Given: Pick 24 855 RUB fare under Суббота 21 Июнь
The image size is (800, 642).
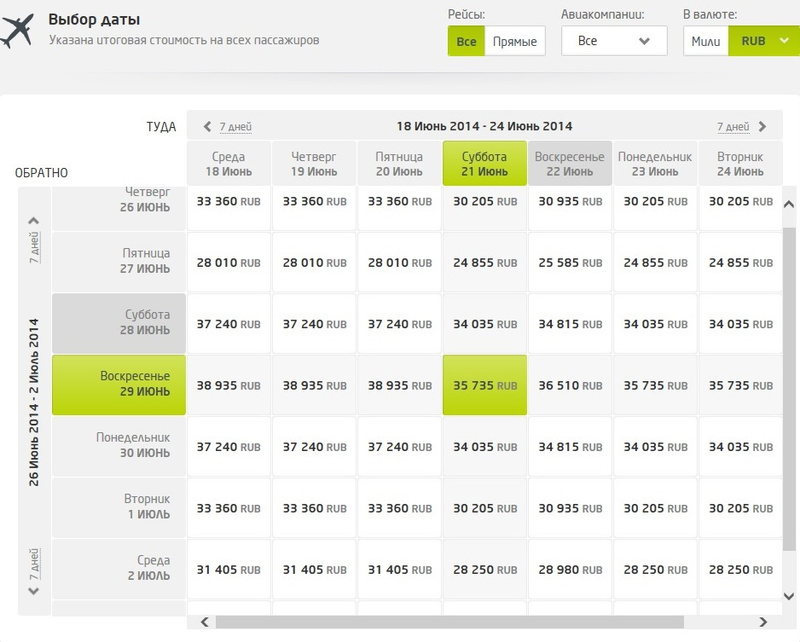Looking at the screenshot, I should tap(484, 263).
